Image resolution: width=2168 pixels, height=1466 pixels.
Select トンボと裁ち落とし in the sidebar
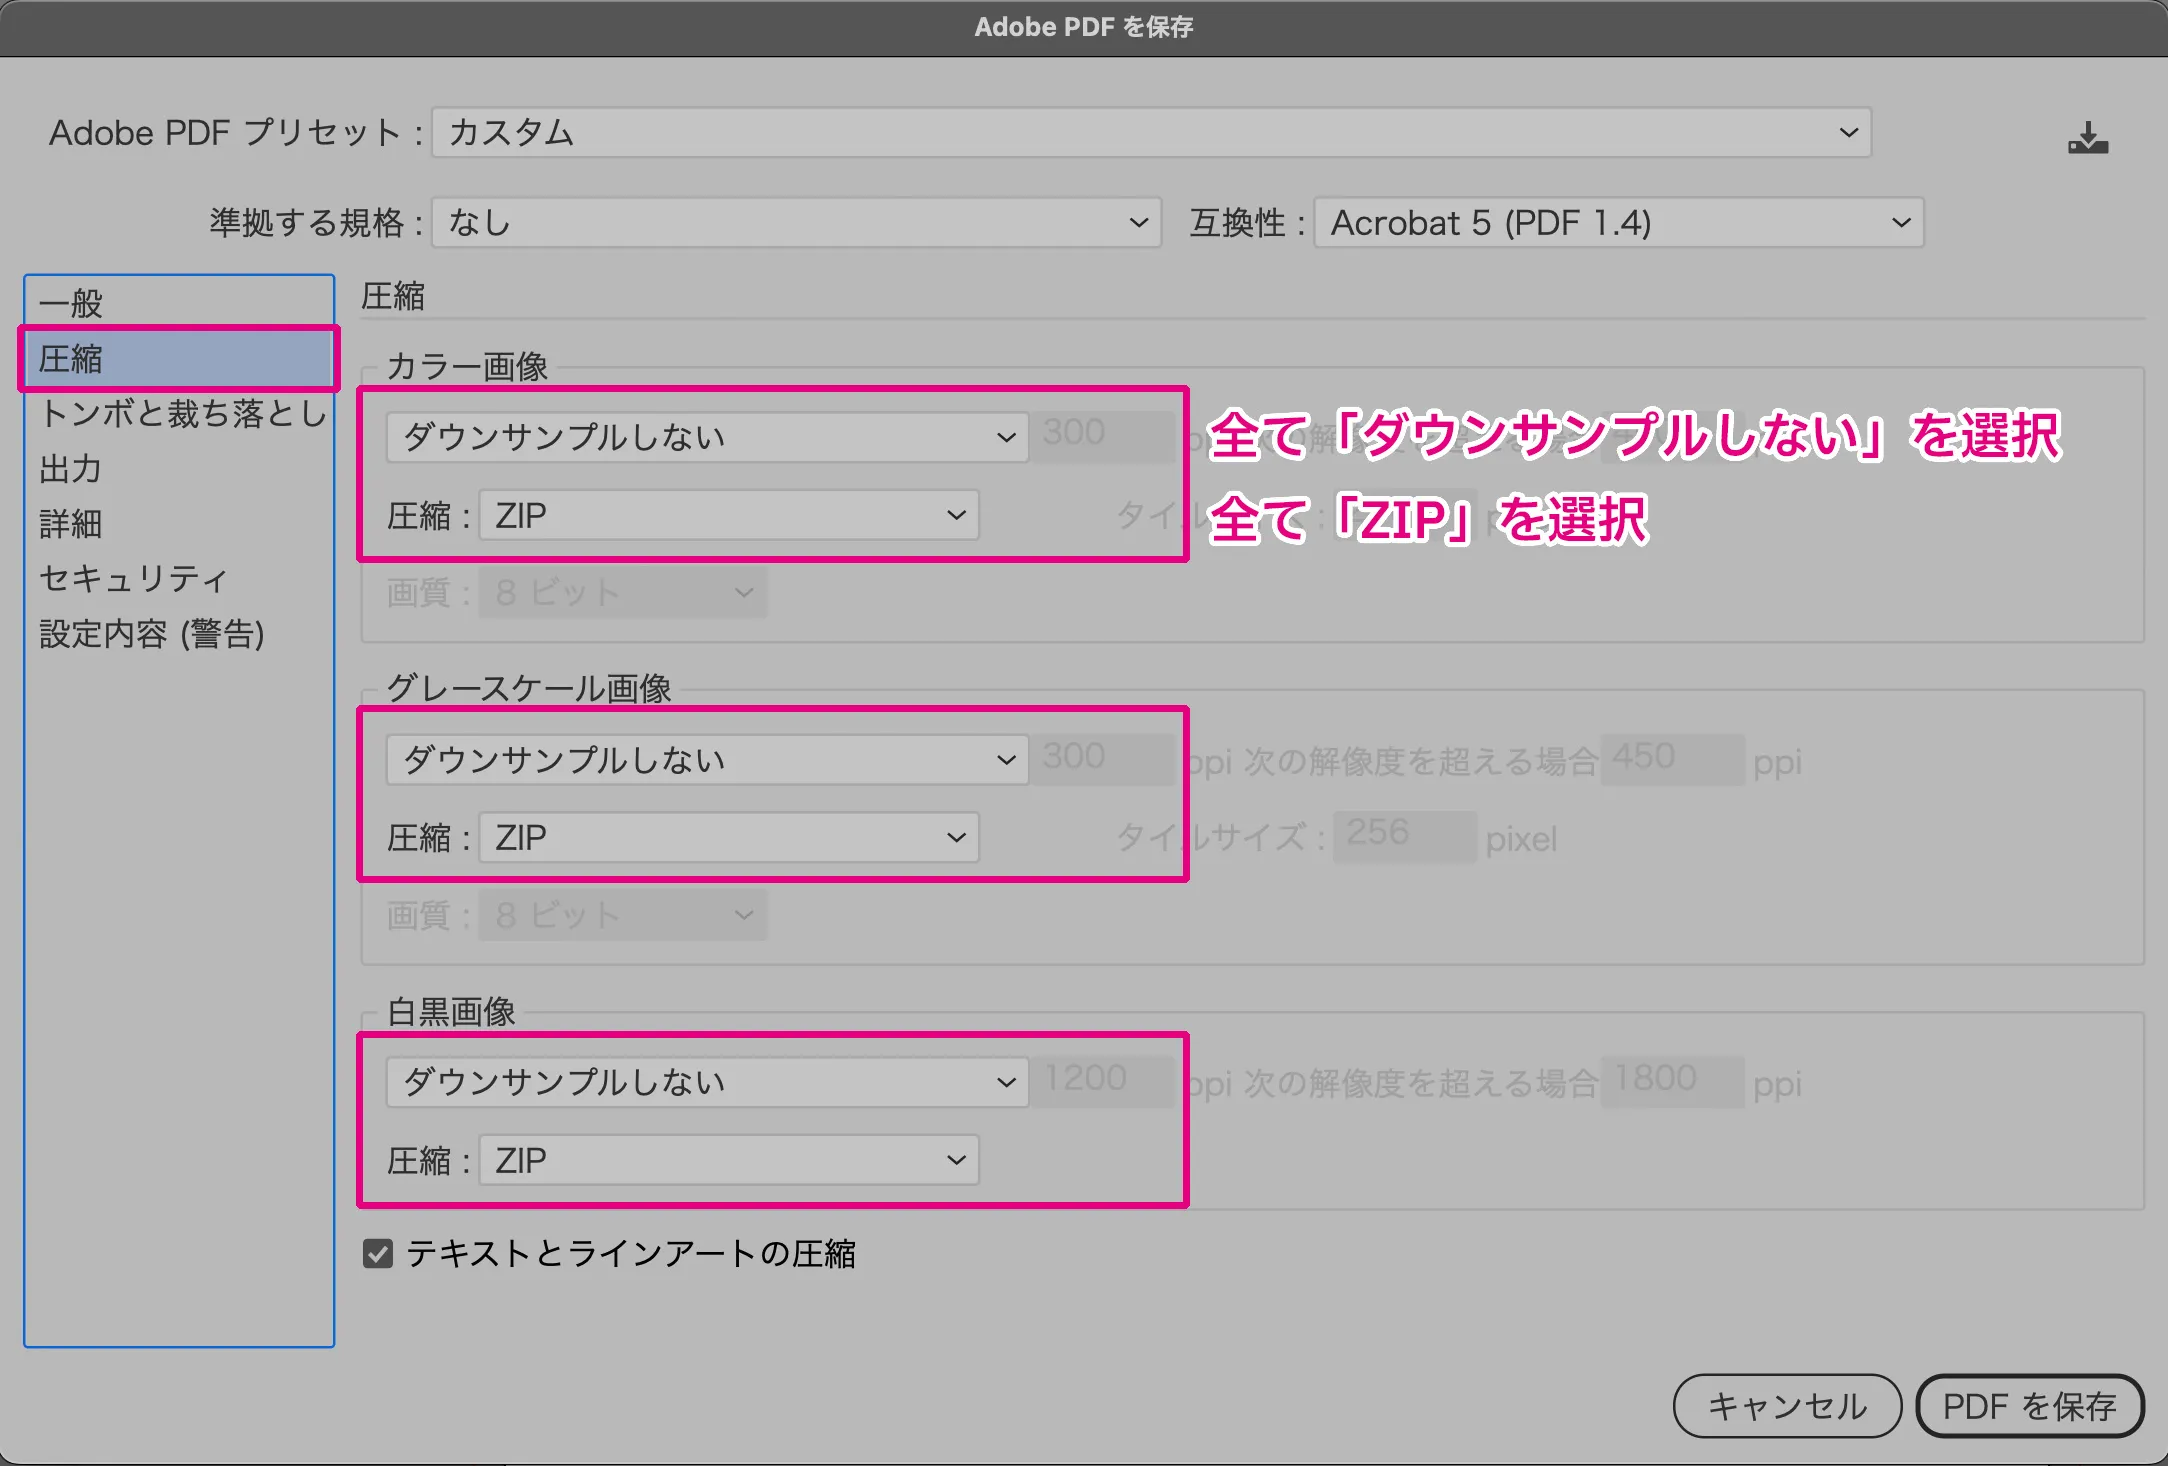click(x=179, y=413)
